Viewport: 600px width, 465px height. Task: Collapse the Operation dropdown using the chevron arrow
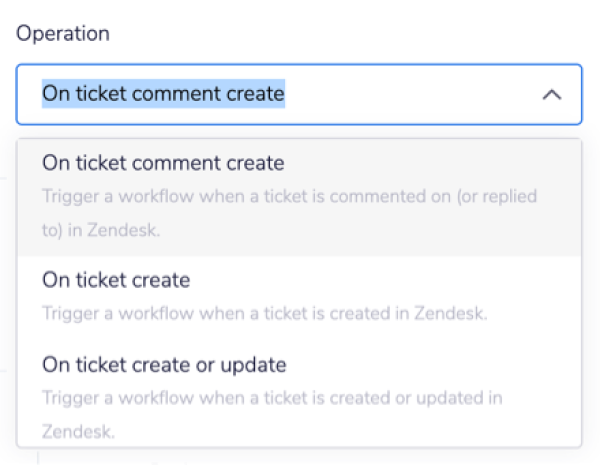(550, 95)
